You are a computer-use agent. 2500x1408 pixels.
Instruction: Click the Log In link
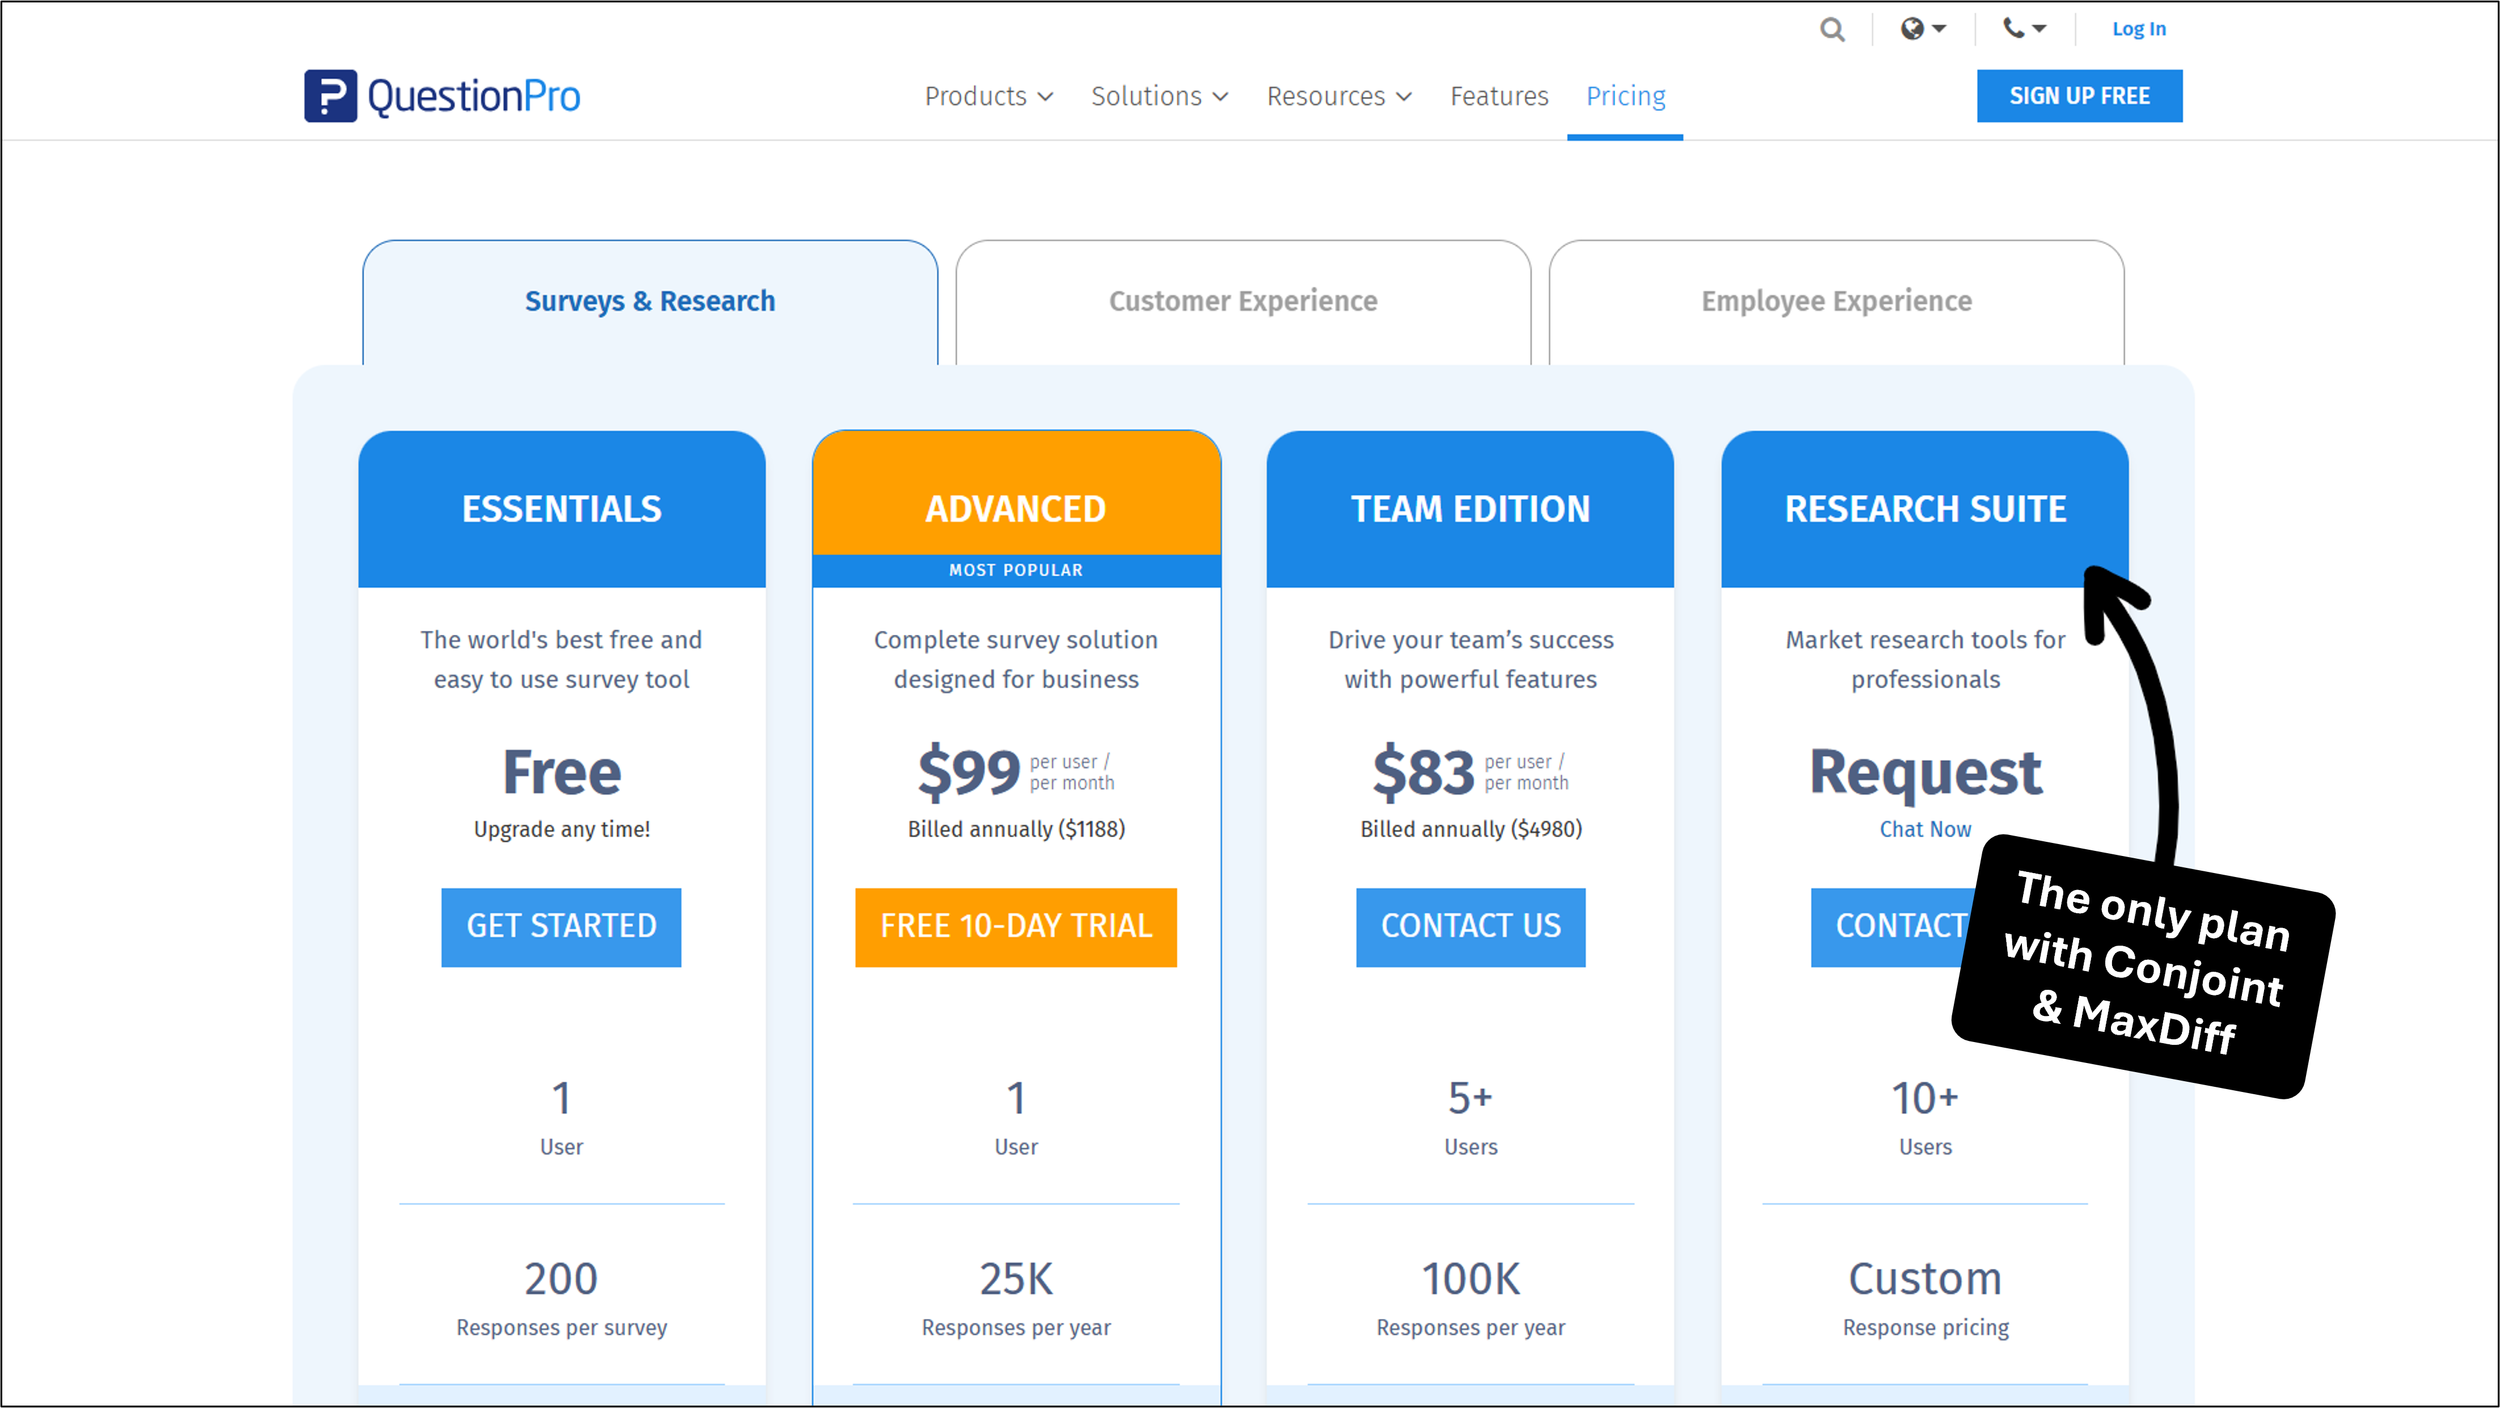(2139, 29)
